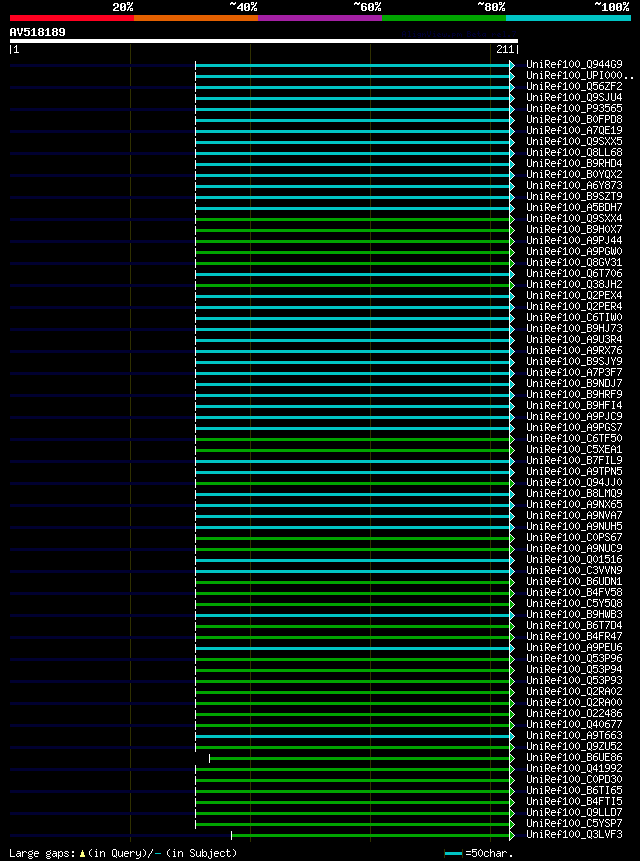Select hit UniRef100_B6UDN1
This screenshot has height=861, width=640.
[574, 582]
